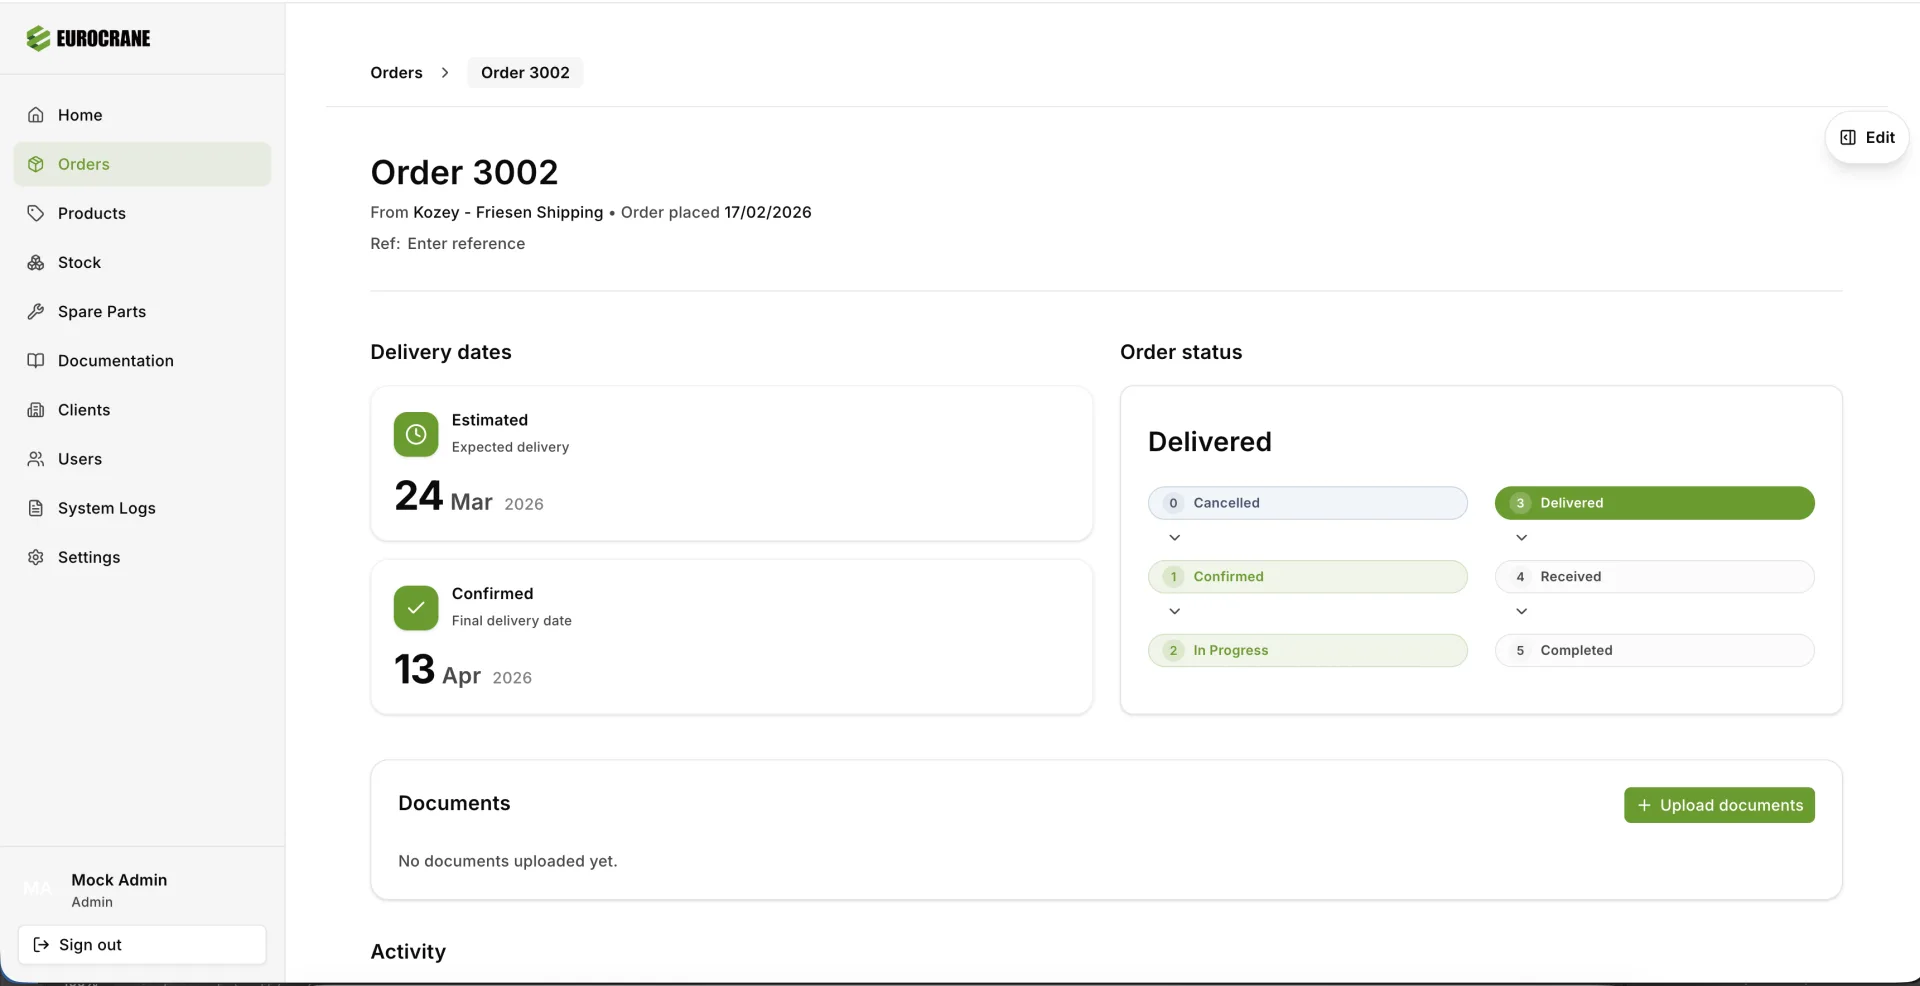Click the Eurocrane logo icon
This screenshot has width=1920, height=986.
tap(38, 39)
